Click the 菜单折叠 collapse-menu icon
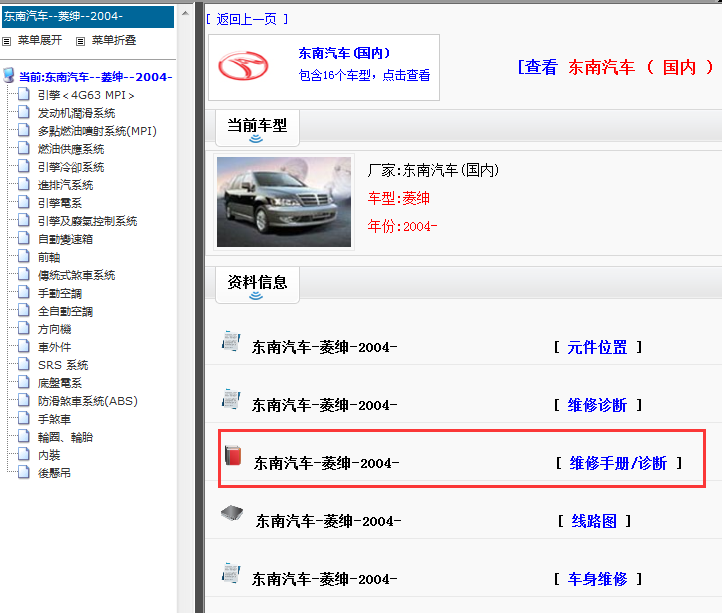The height and width of the screenshot is (613, 722). (80, 41)
